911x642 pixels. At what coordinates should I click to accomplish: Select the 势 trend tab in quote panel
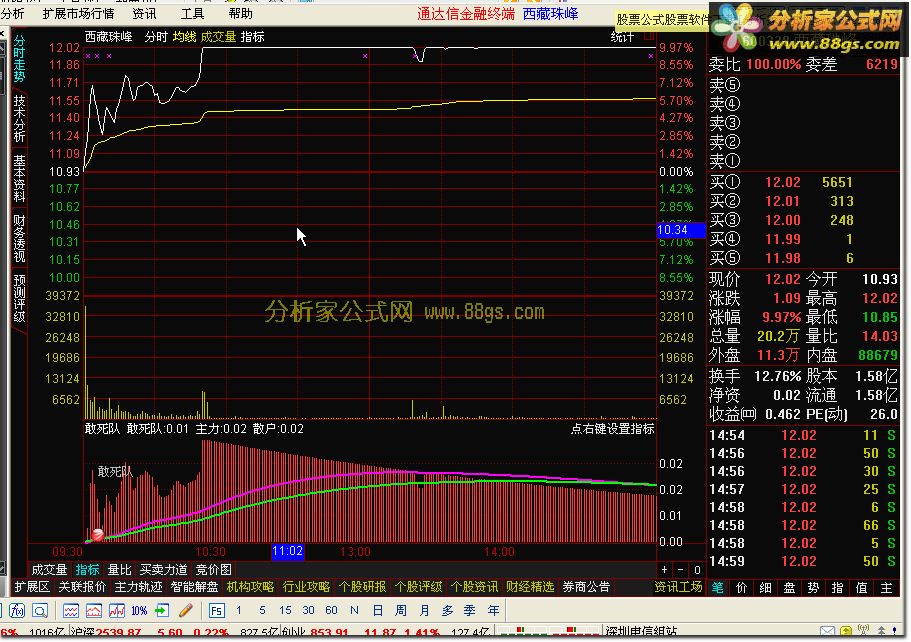(x=813, y=587)
